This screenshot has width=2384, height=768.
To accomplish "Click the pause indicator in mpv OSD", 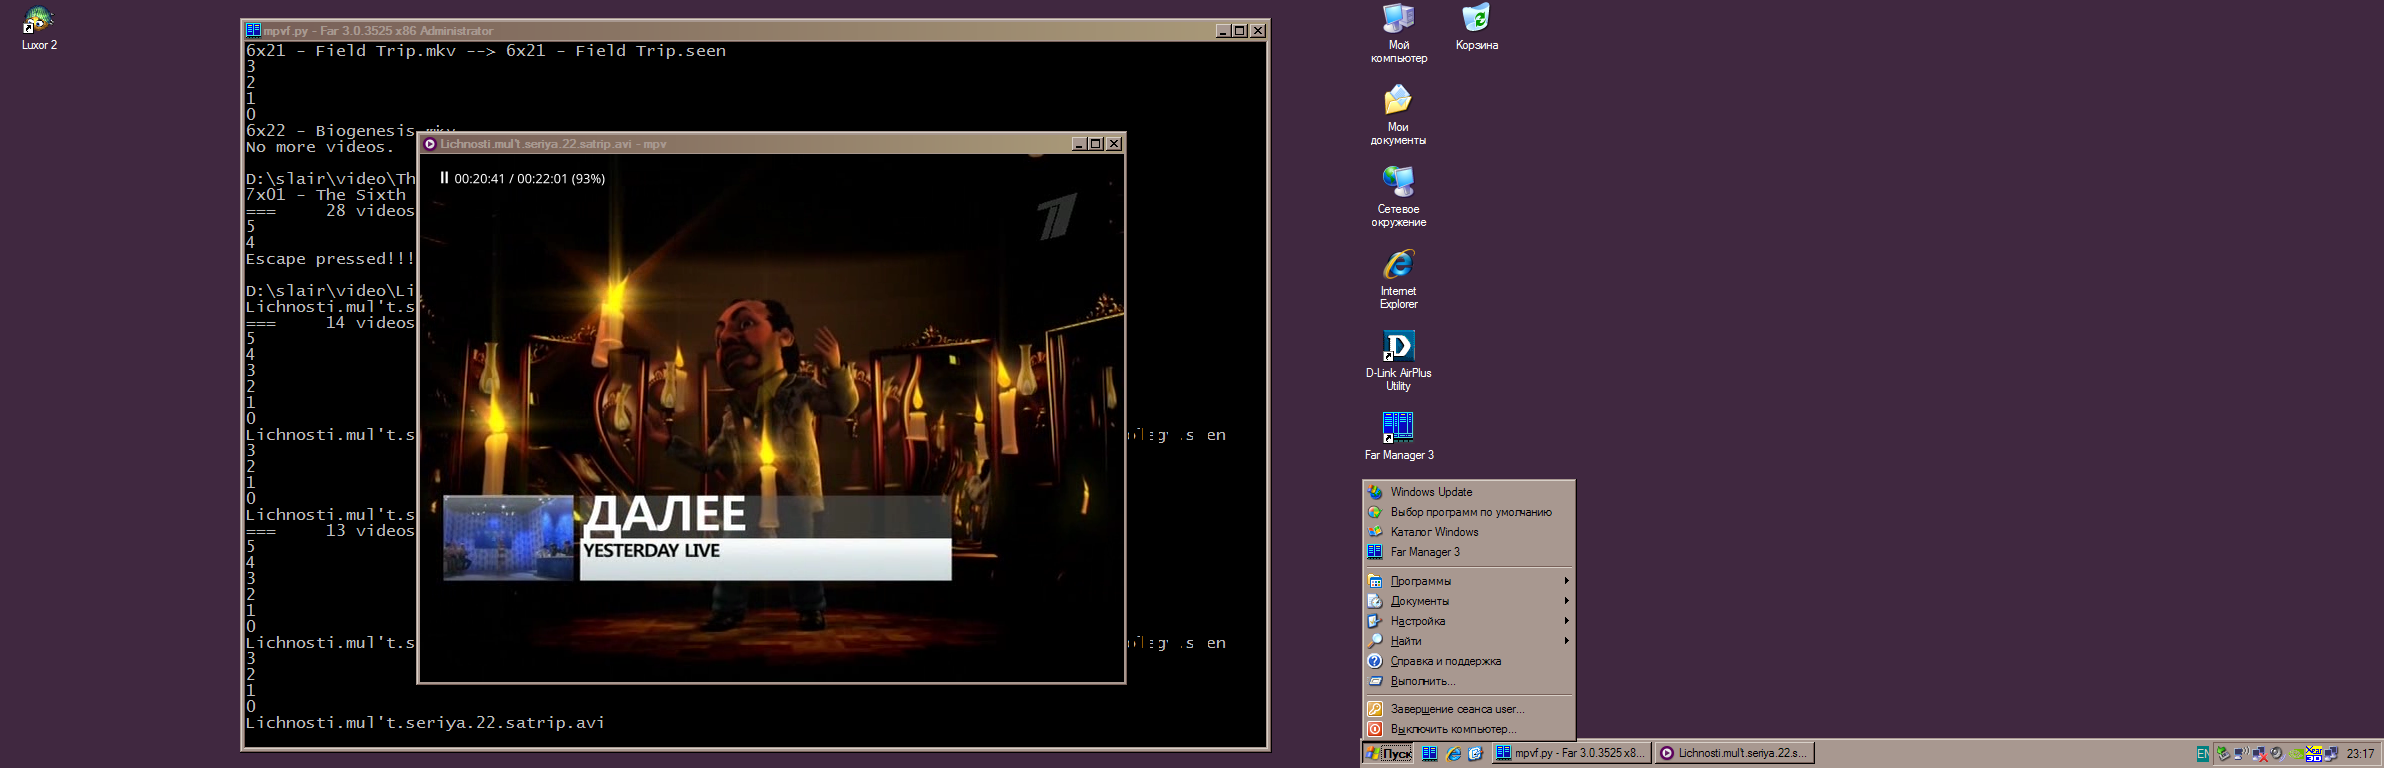I will 444,178.
